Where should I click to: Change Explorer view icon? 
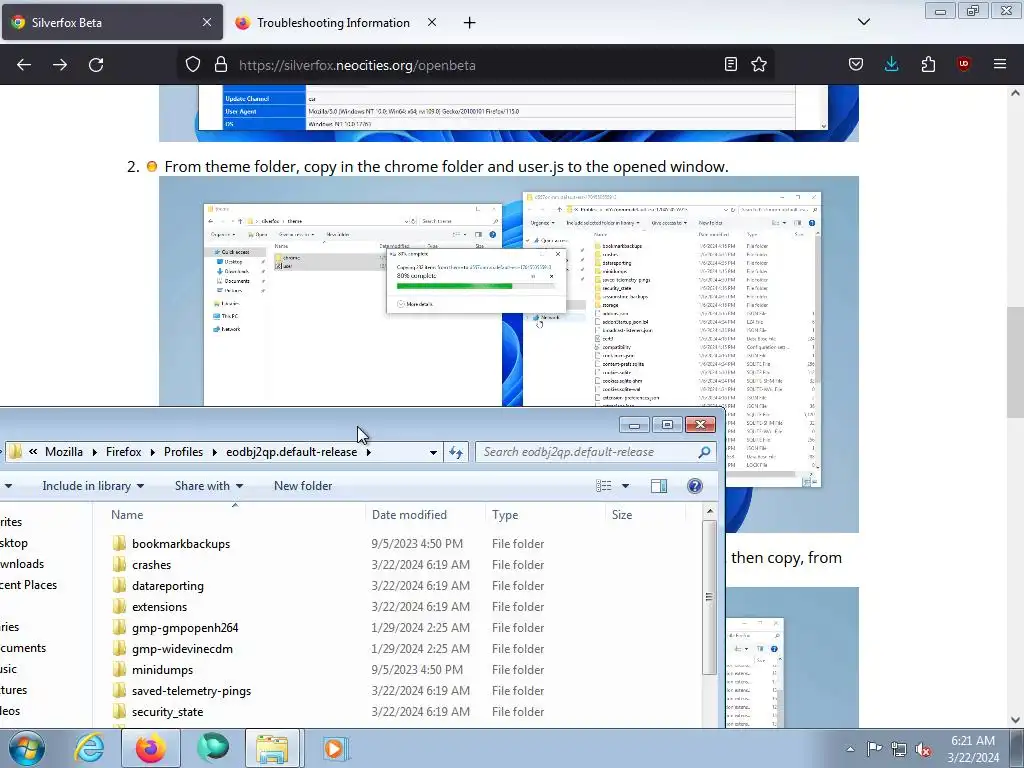tap(603, 486)
